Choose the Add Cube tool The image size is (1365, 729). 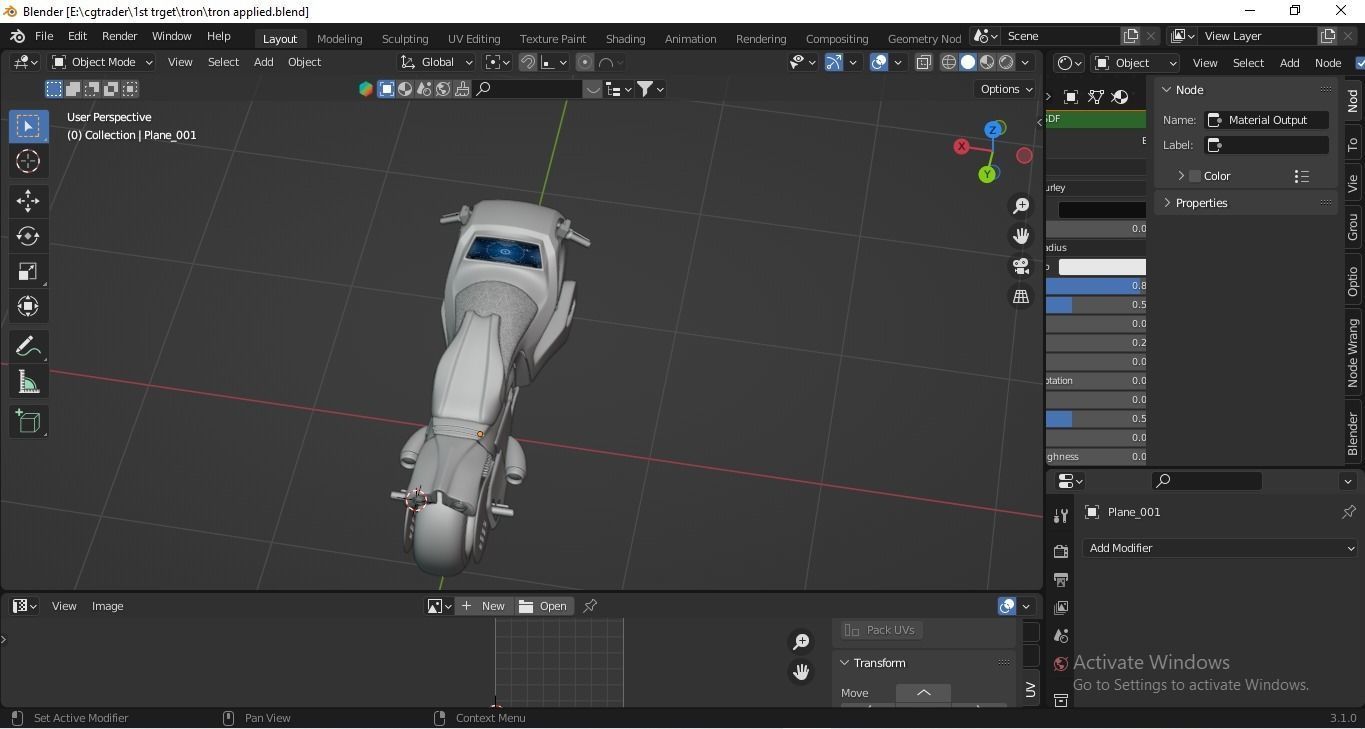(28, 422)
